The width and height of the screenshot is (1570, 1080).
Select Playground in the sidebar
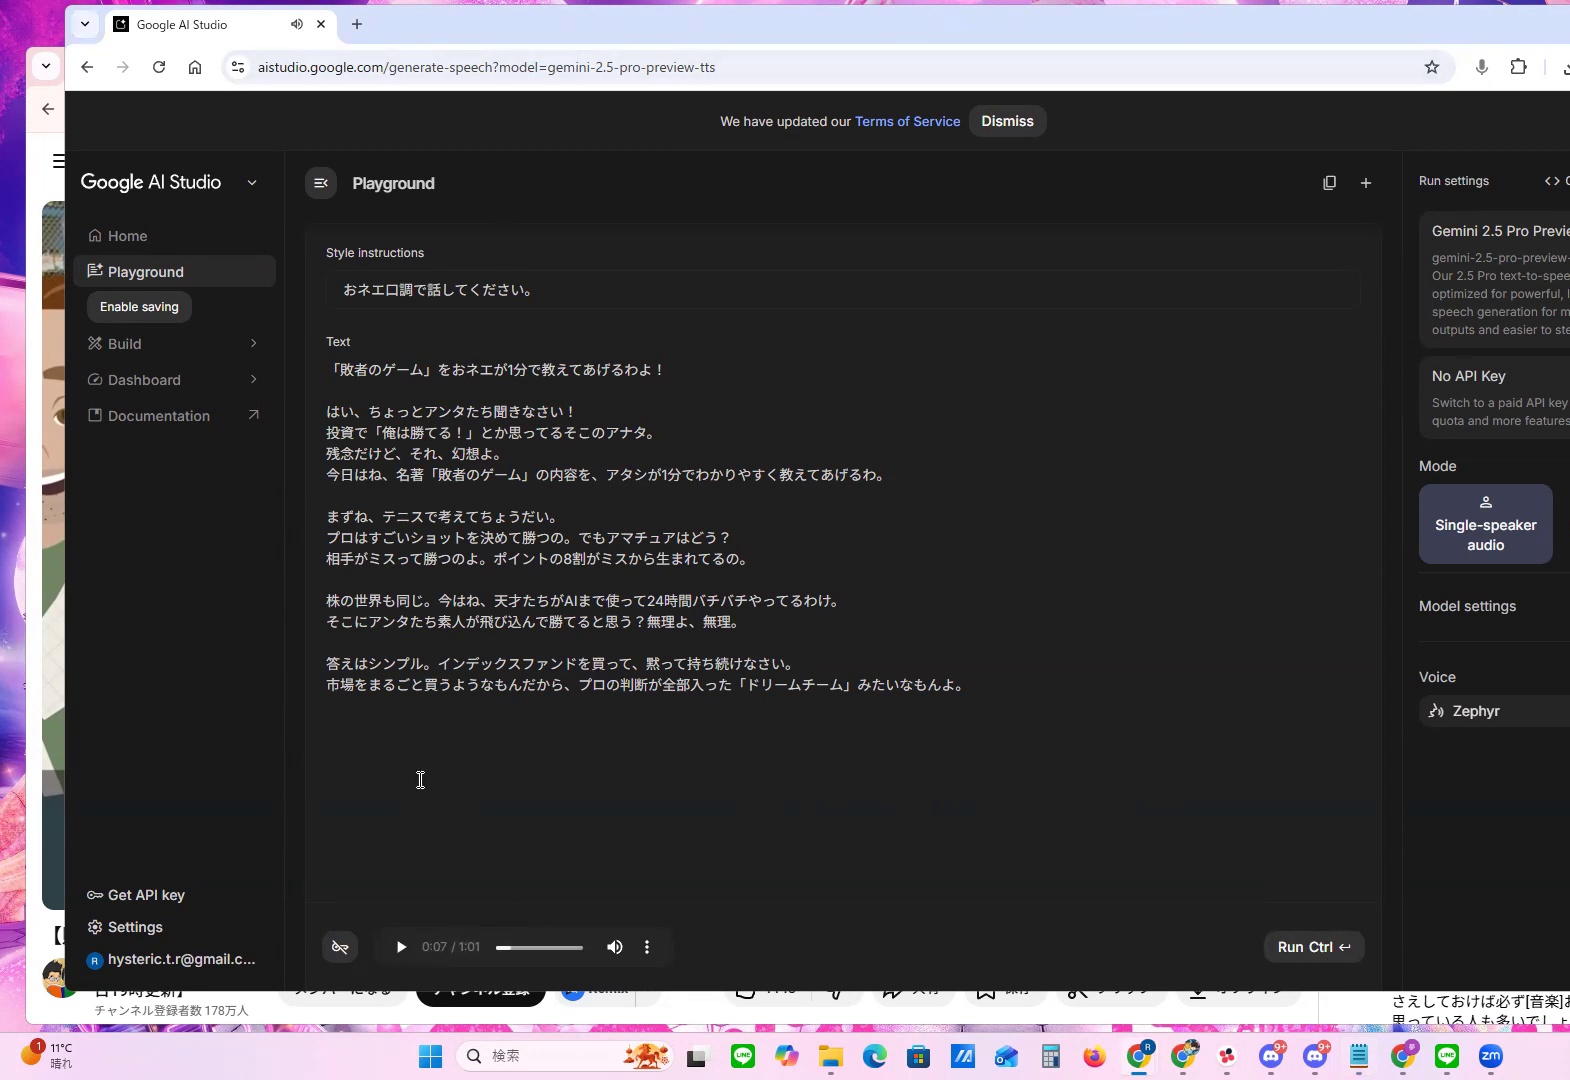(x=174, y=272)
